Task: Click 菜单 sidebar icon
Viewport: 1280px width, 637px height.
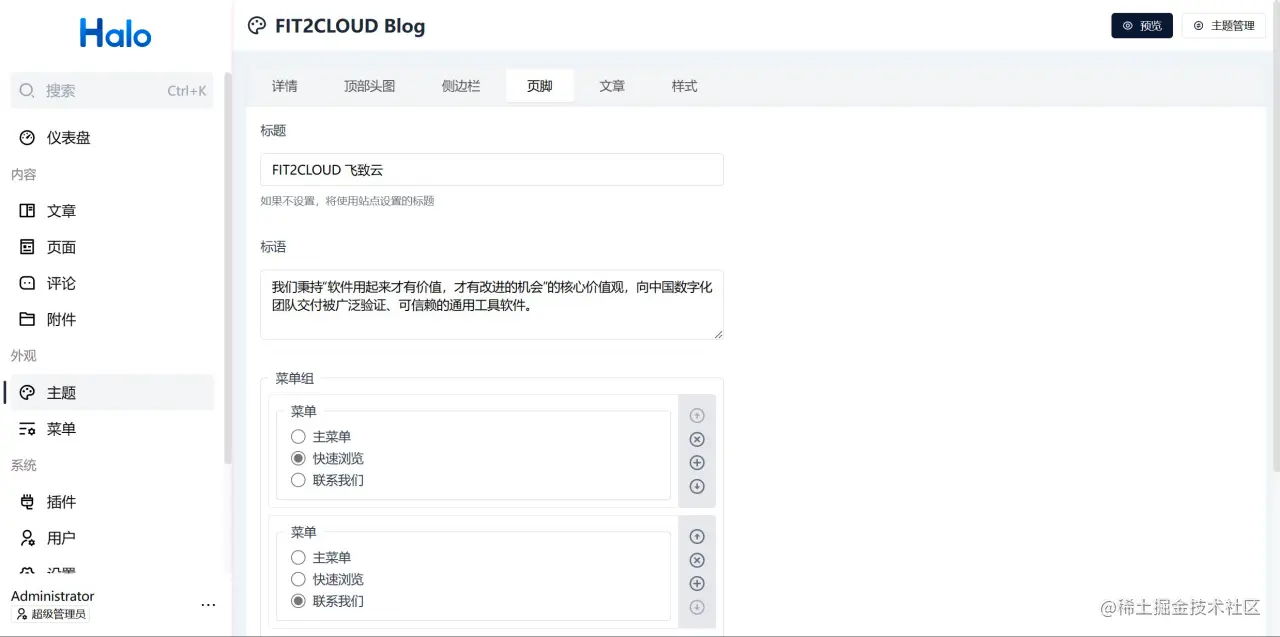Action: coord(27,428)
